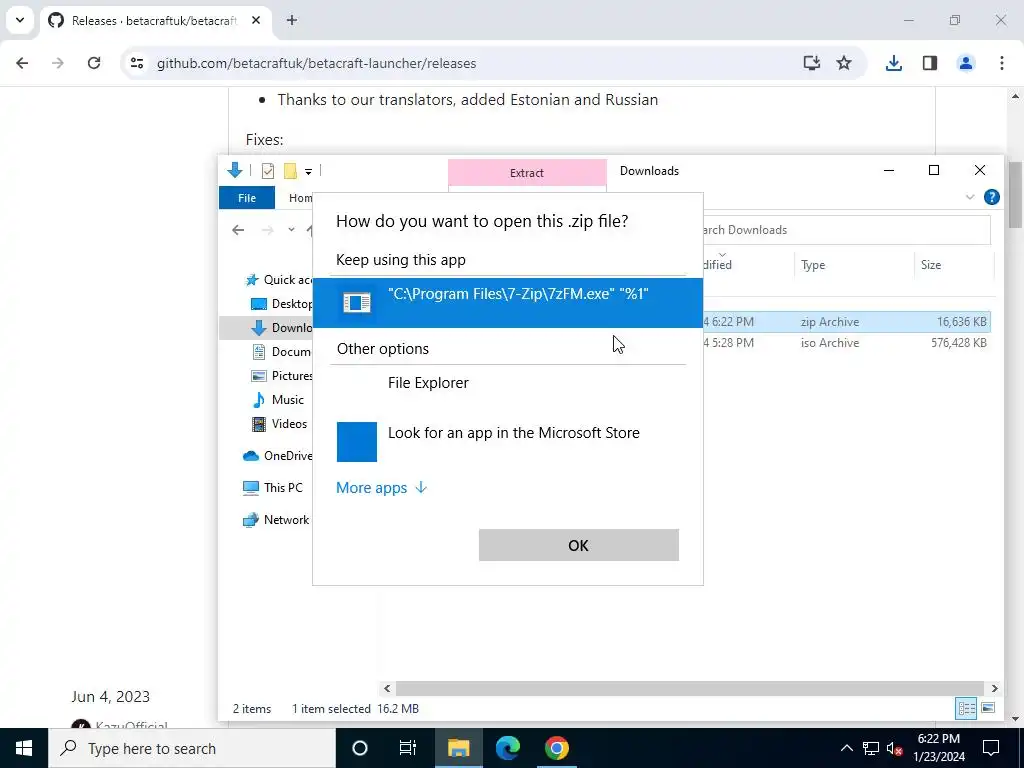Select This PC in the sidebar
This screenshot has width=1024, height=768.
(273, 488)
